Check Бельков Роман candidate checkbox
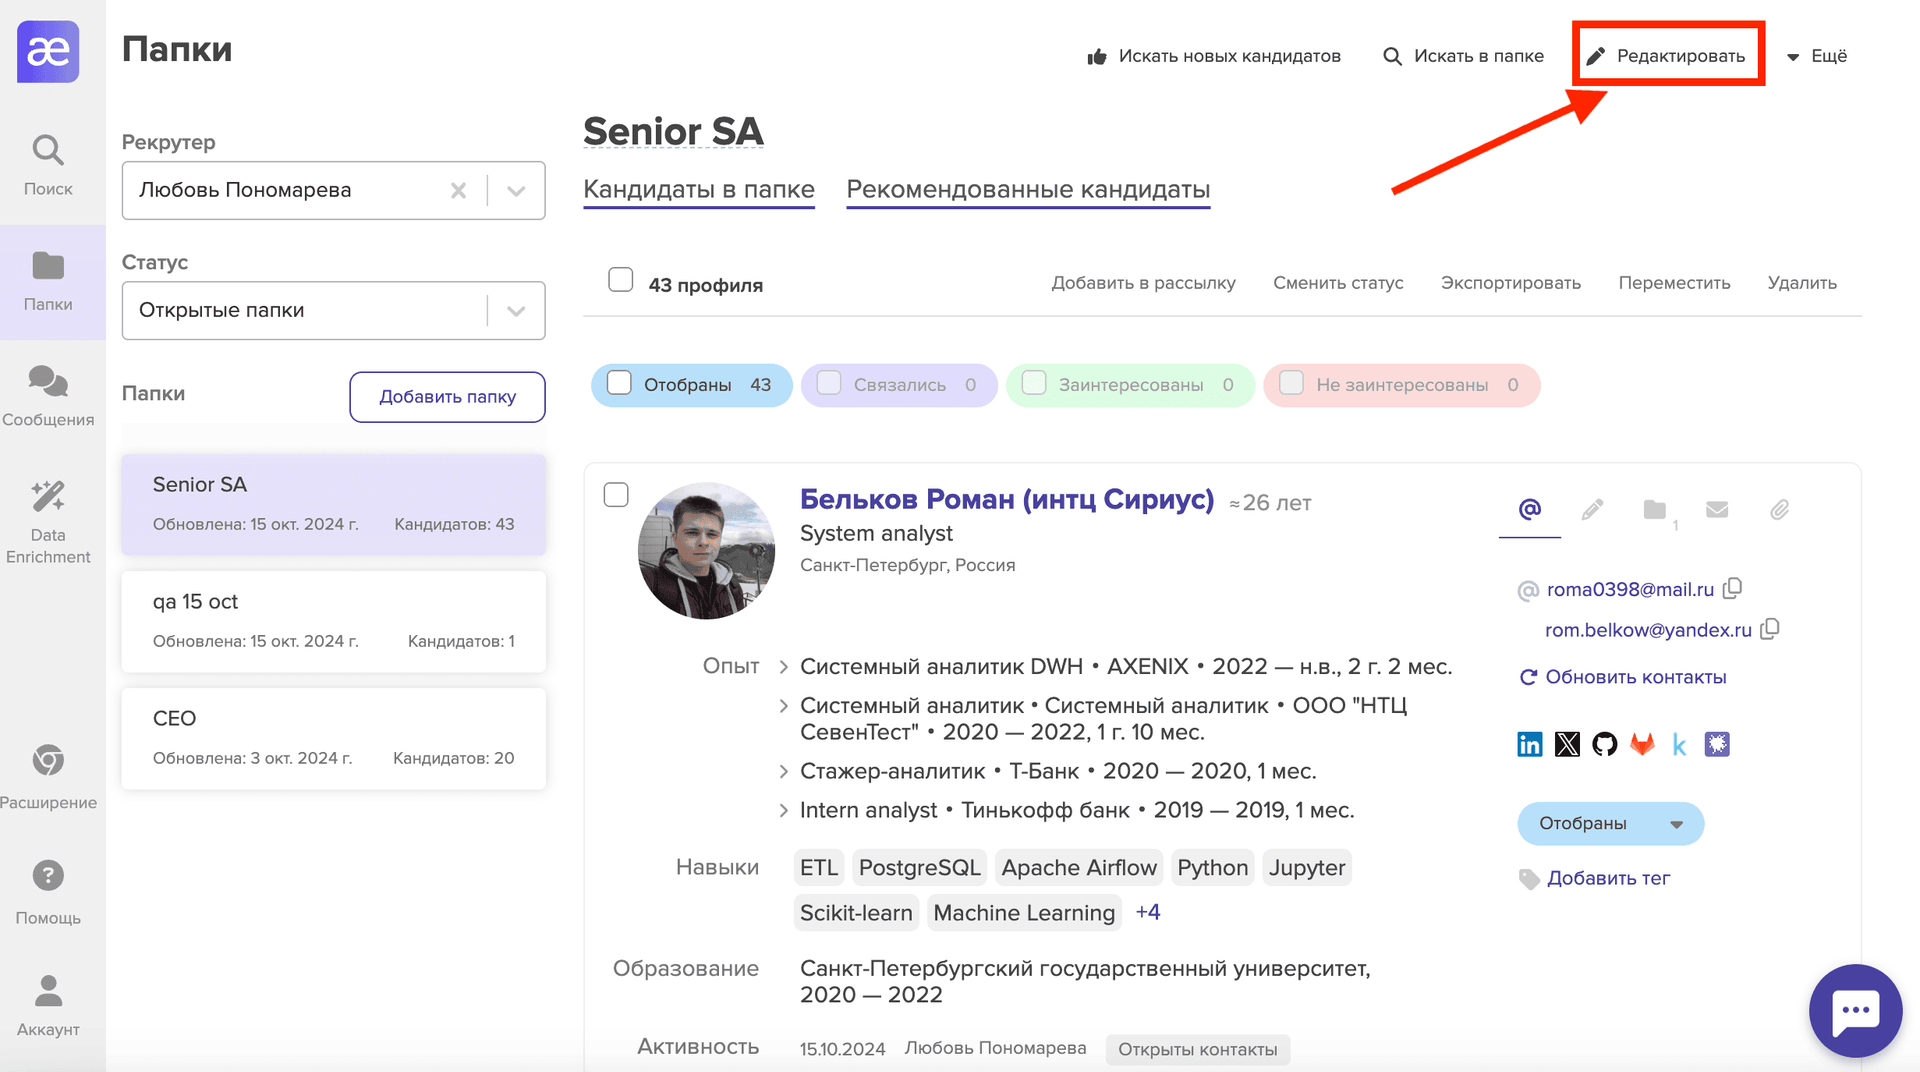Image resolution: width=1920 pixels, height=1072 pixels. tap(616, 495)
